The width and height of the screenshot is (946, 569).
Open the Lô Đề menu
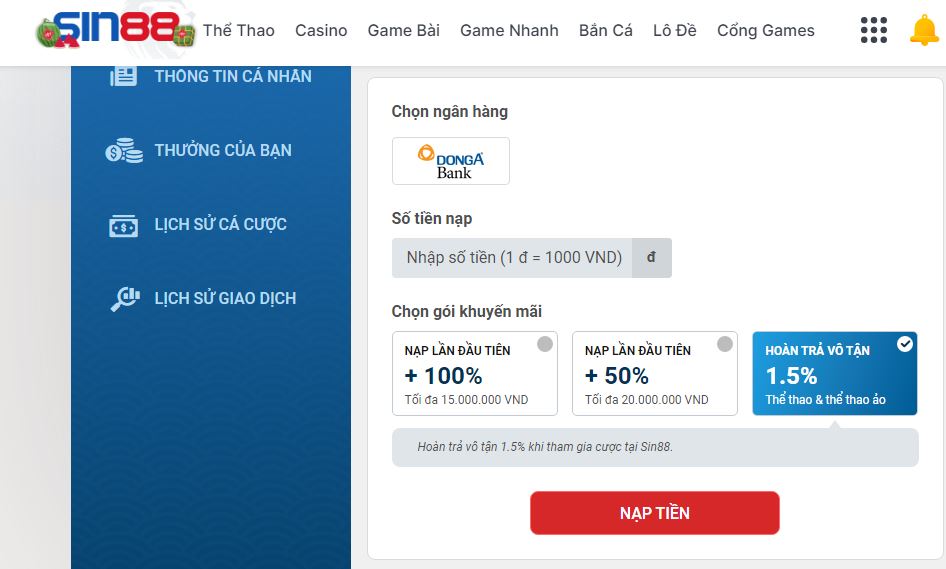[x=675, y=30]
